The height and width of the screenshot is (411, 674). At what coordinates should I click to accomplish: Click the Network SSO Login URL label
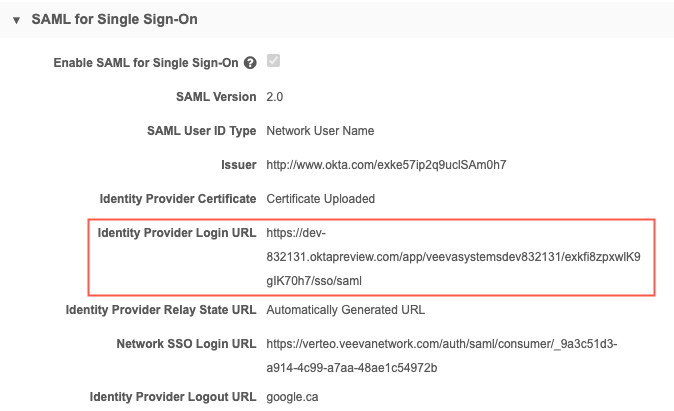click(186, 344)
